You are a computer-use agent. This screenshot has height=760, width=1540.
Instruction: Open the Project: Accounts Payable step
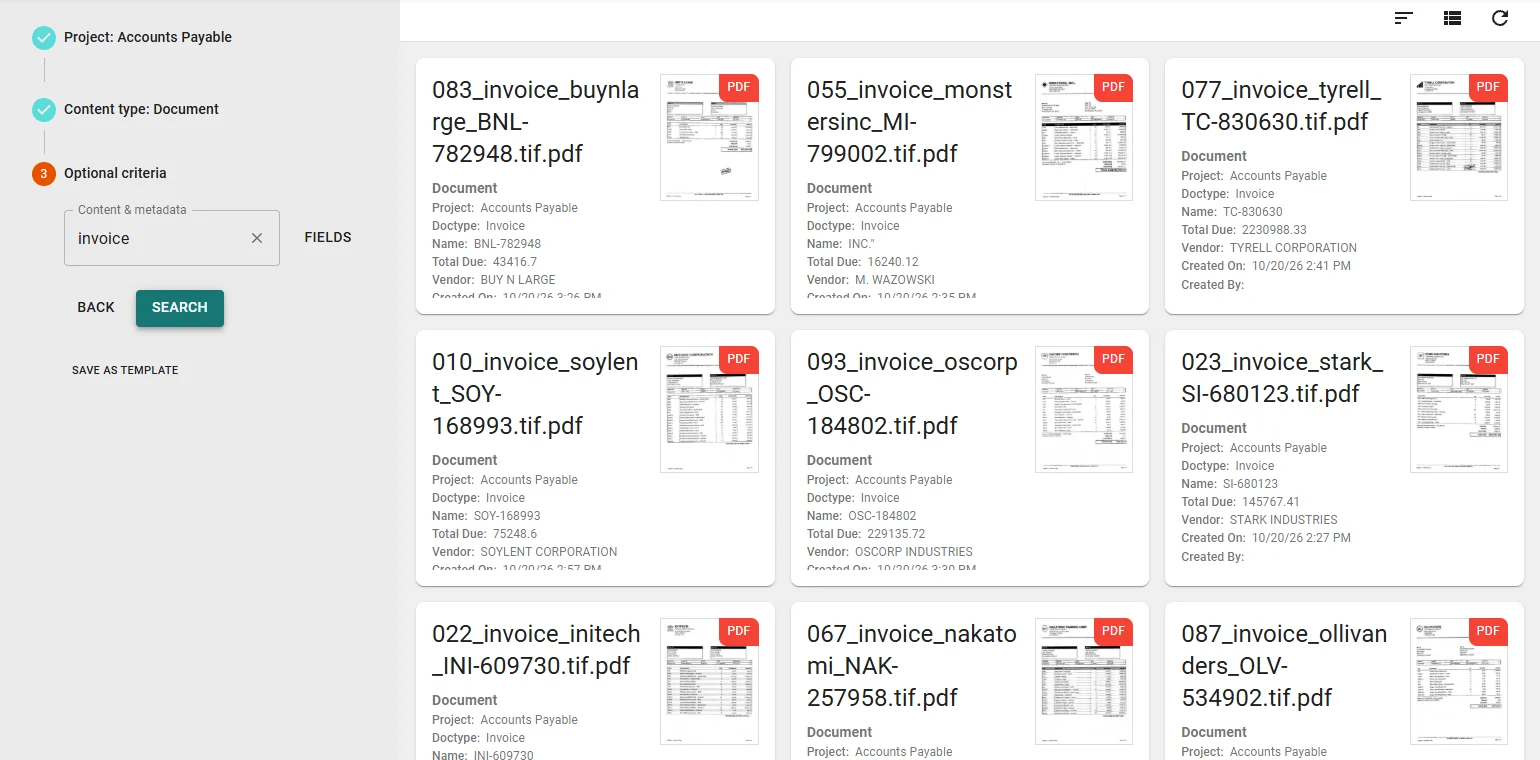point(148,38)
